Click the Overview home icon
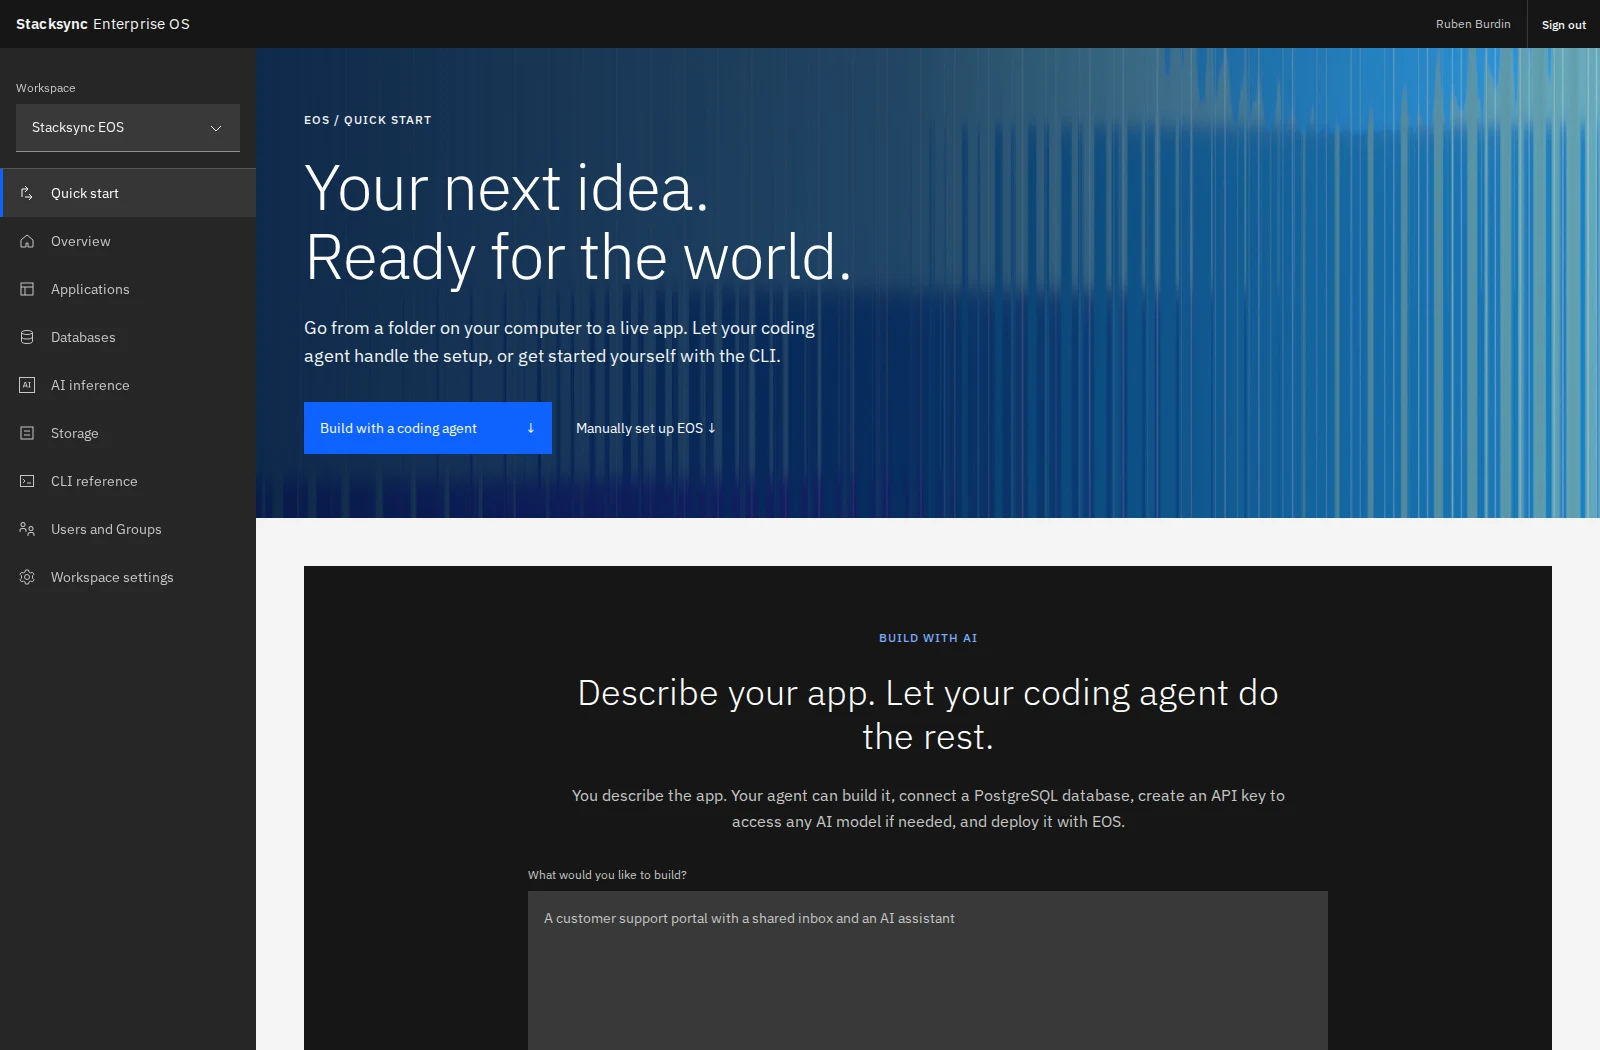The width and height of the screenshot is (1600, 1050). [x=27, y=241]
